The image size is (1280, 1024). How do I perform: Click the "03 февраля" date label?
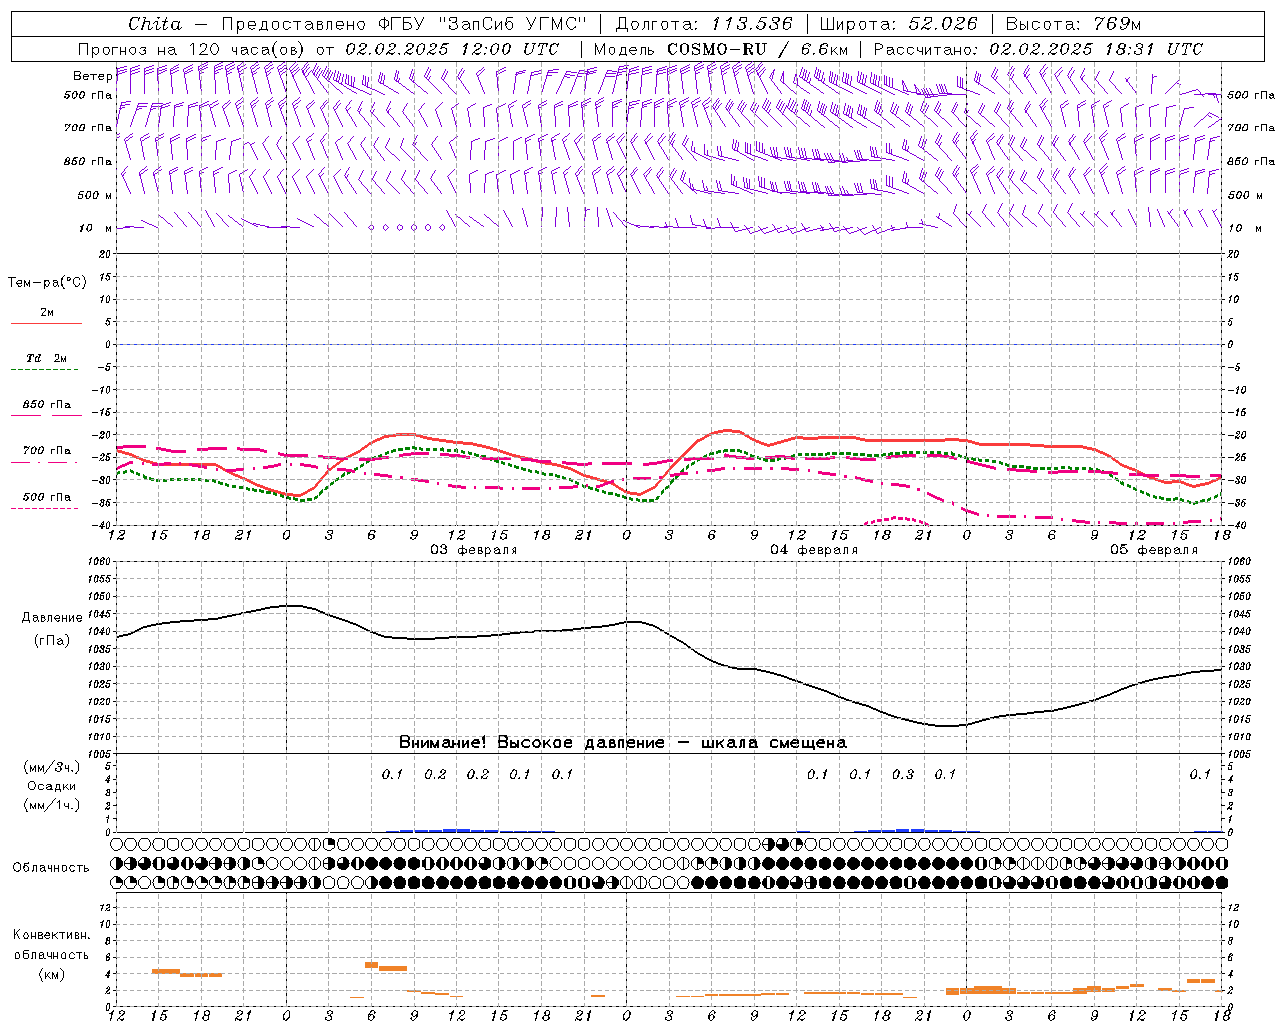pyautogui.click(x=474, y=550)
